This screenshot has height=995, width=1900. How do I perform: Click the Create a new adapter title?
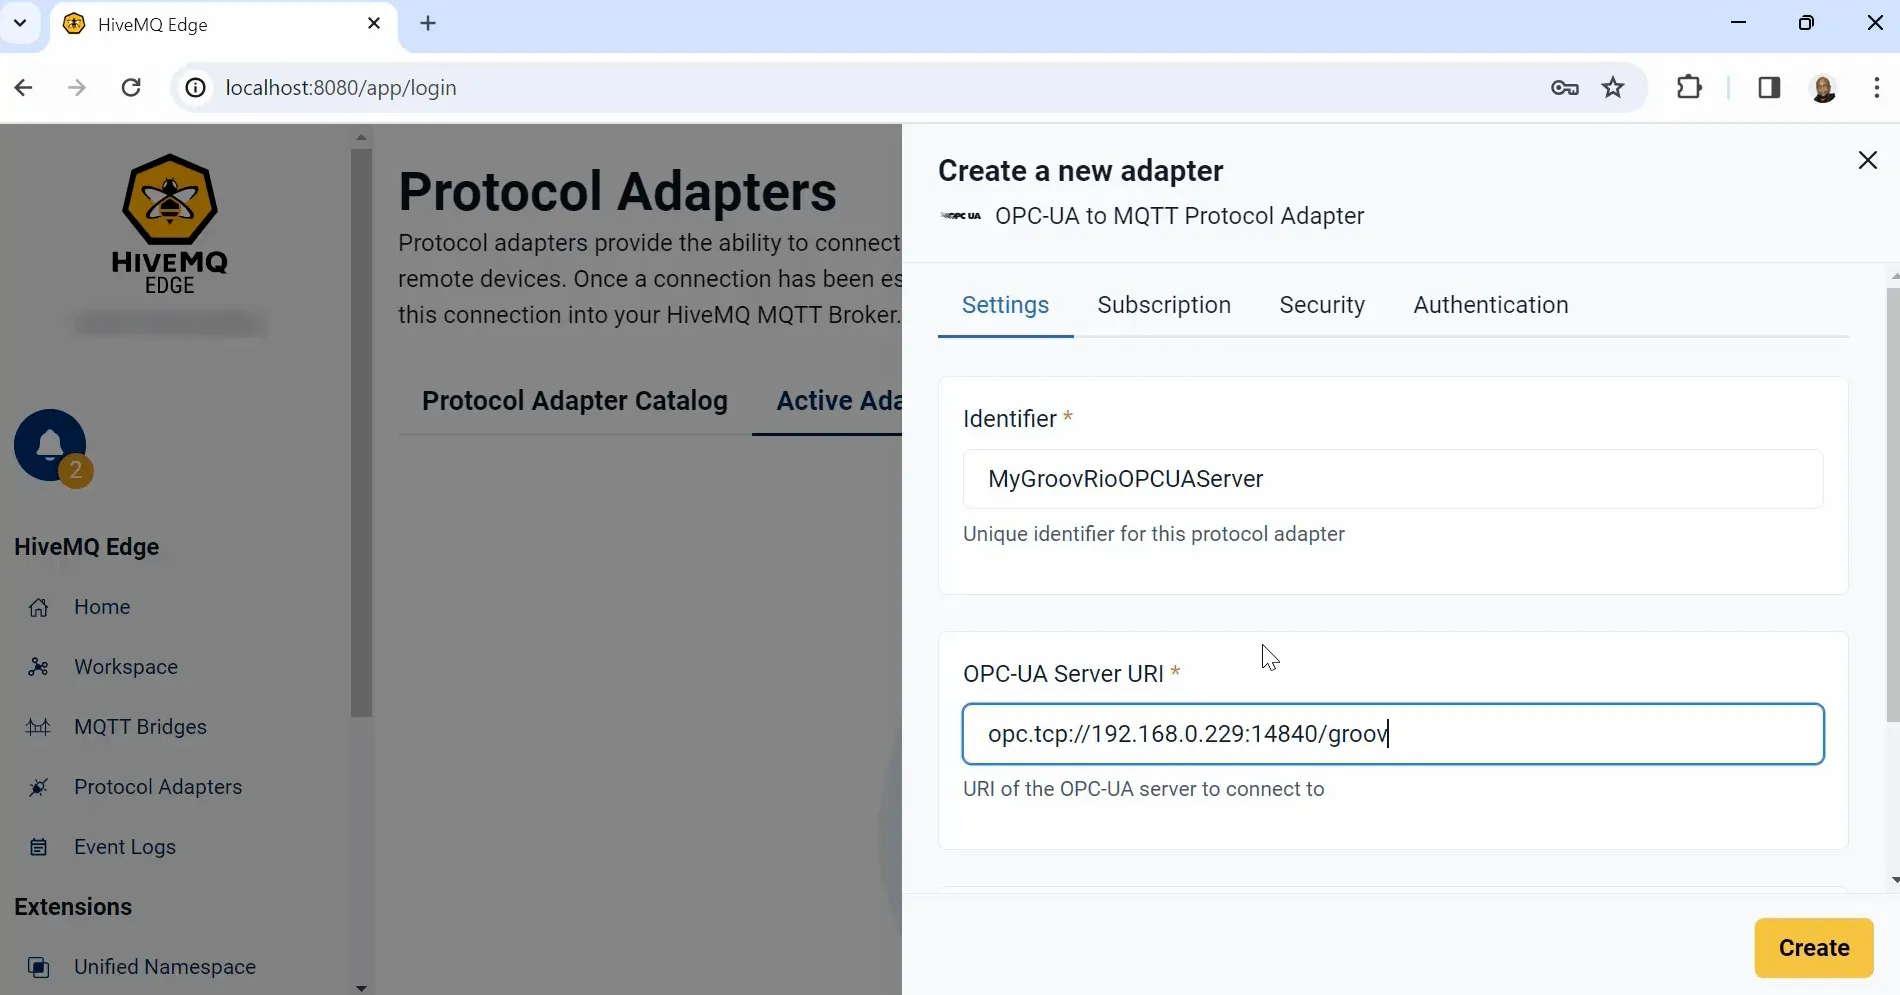(x=1080, y=171)
